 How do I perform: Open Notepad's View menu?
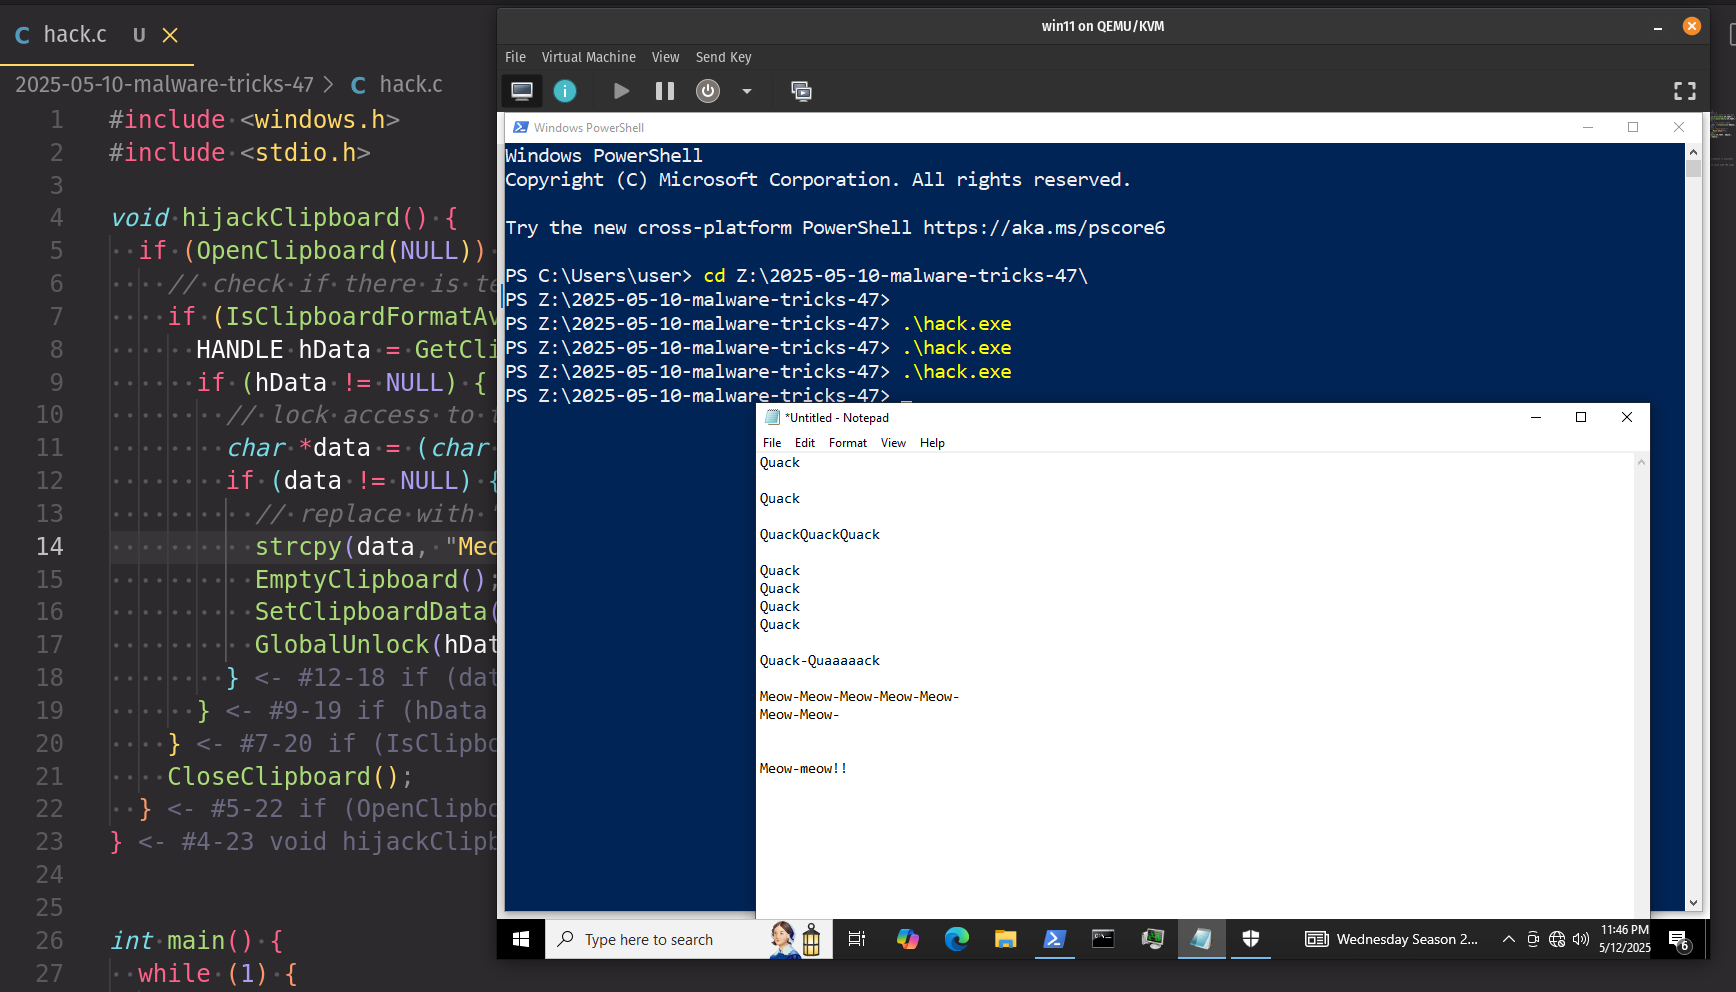(893, 443)
